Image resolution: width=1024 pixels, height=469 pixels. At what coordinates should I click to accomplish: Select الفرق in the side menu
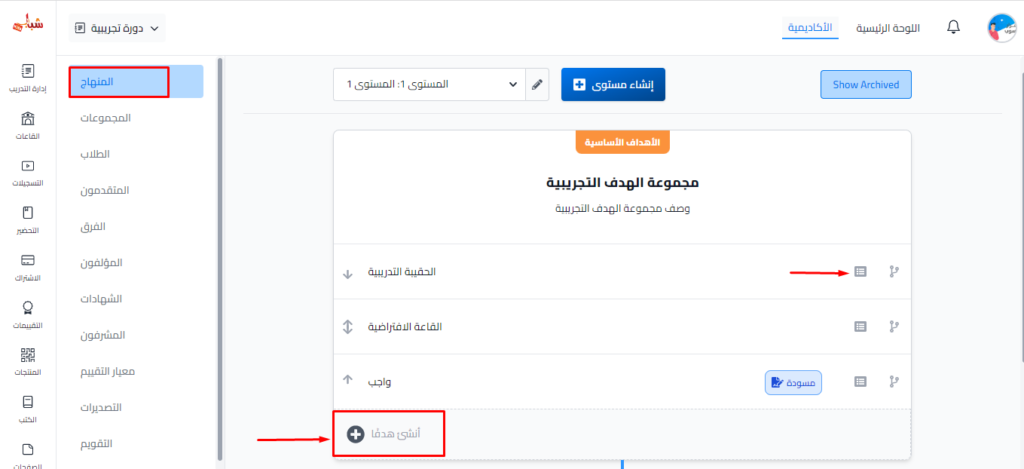(93, 227)
